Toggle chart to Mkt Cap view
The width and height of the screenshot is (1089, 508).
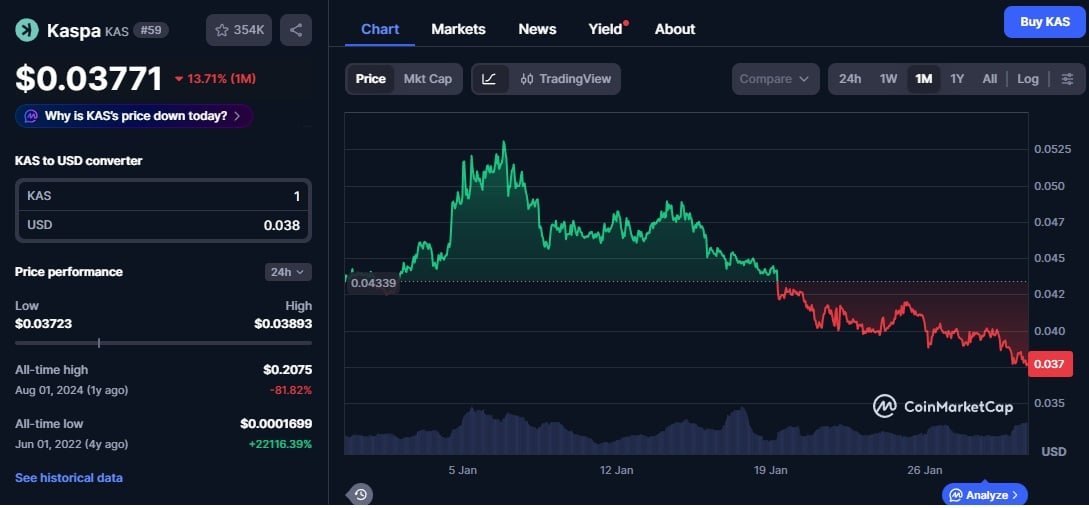point(427,79)
